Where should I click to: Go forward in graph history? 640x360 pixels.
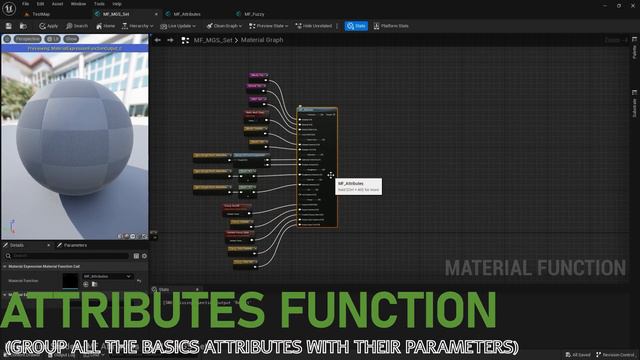pos(170,40)
